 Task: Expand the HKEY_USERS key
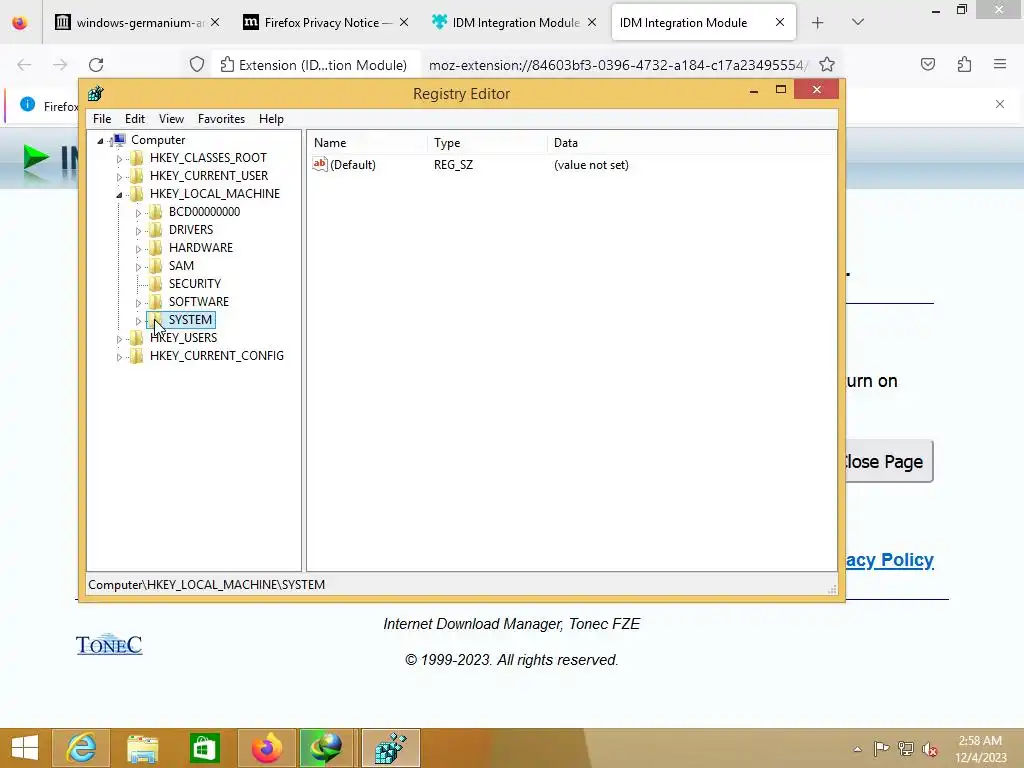click(119, 339)
